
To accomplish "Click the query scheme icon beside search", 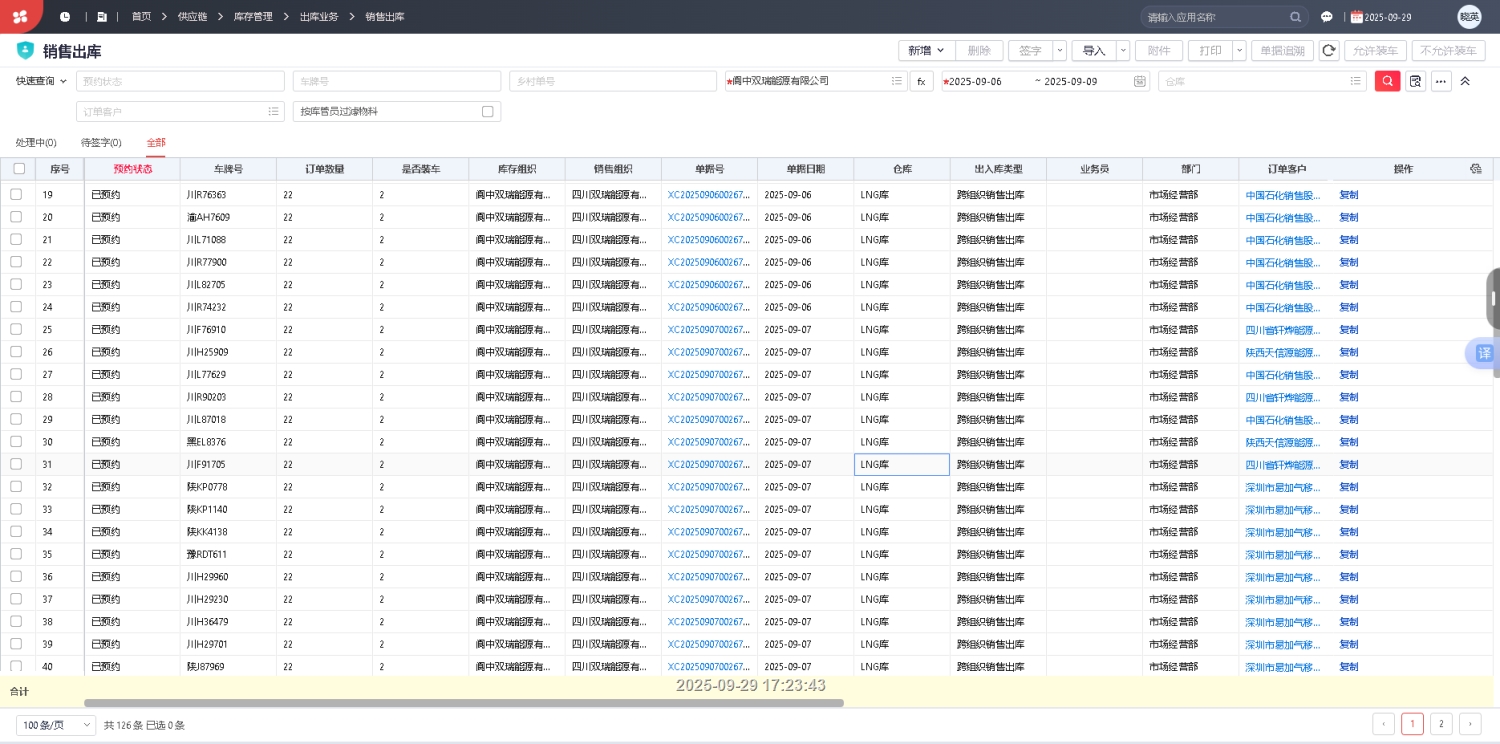I will 1415,81.
